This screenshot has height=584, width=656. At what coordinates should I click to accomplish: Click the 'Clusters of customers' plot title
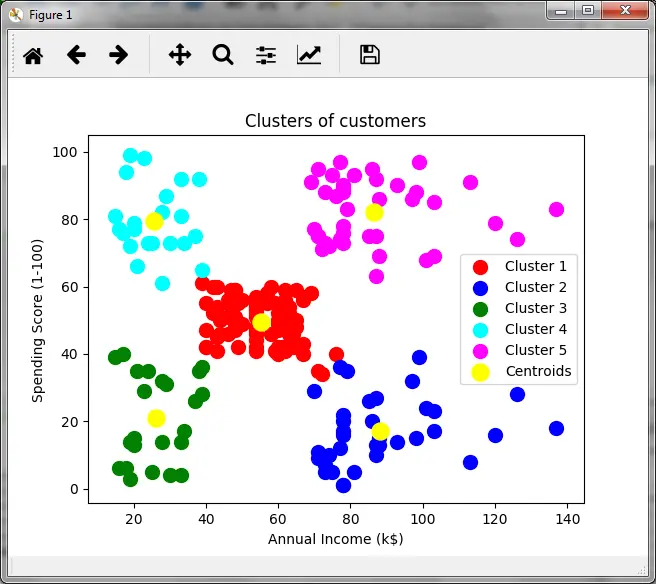coord(335,121)
